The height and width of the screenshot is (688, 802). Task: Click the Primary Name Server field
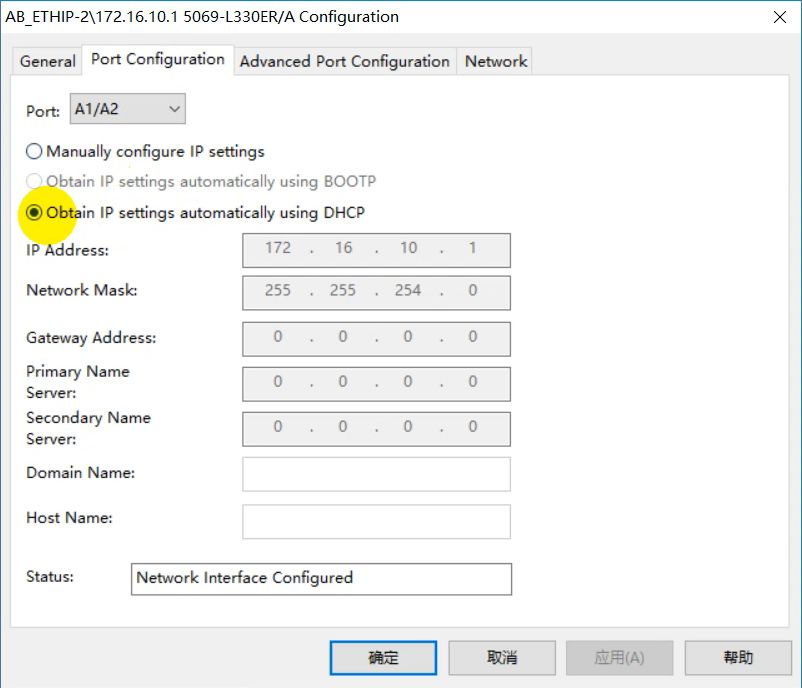(376, 384)
